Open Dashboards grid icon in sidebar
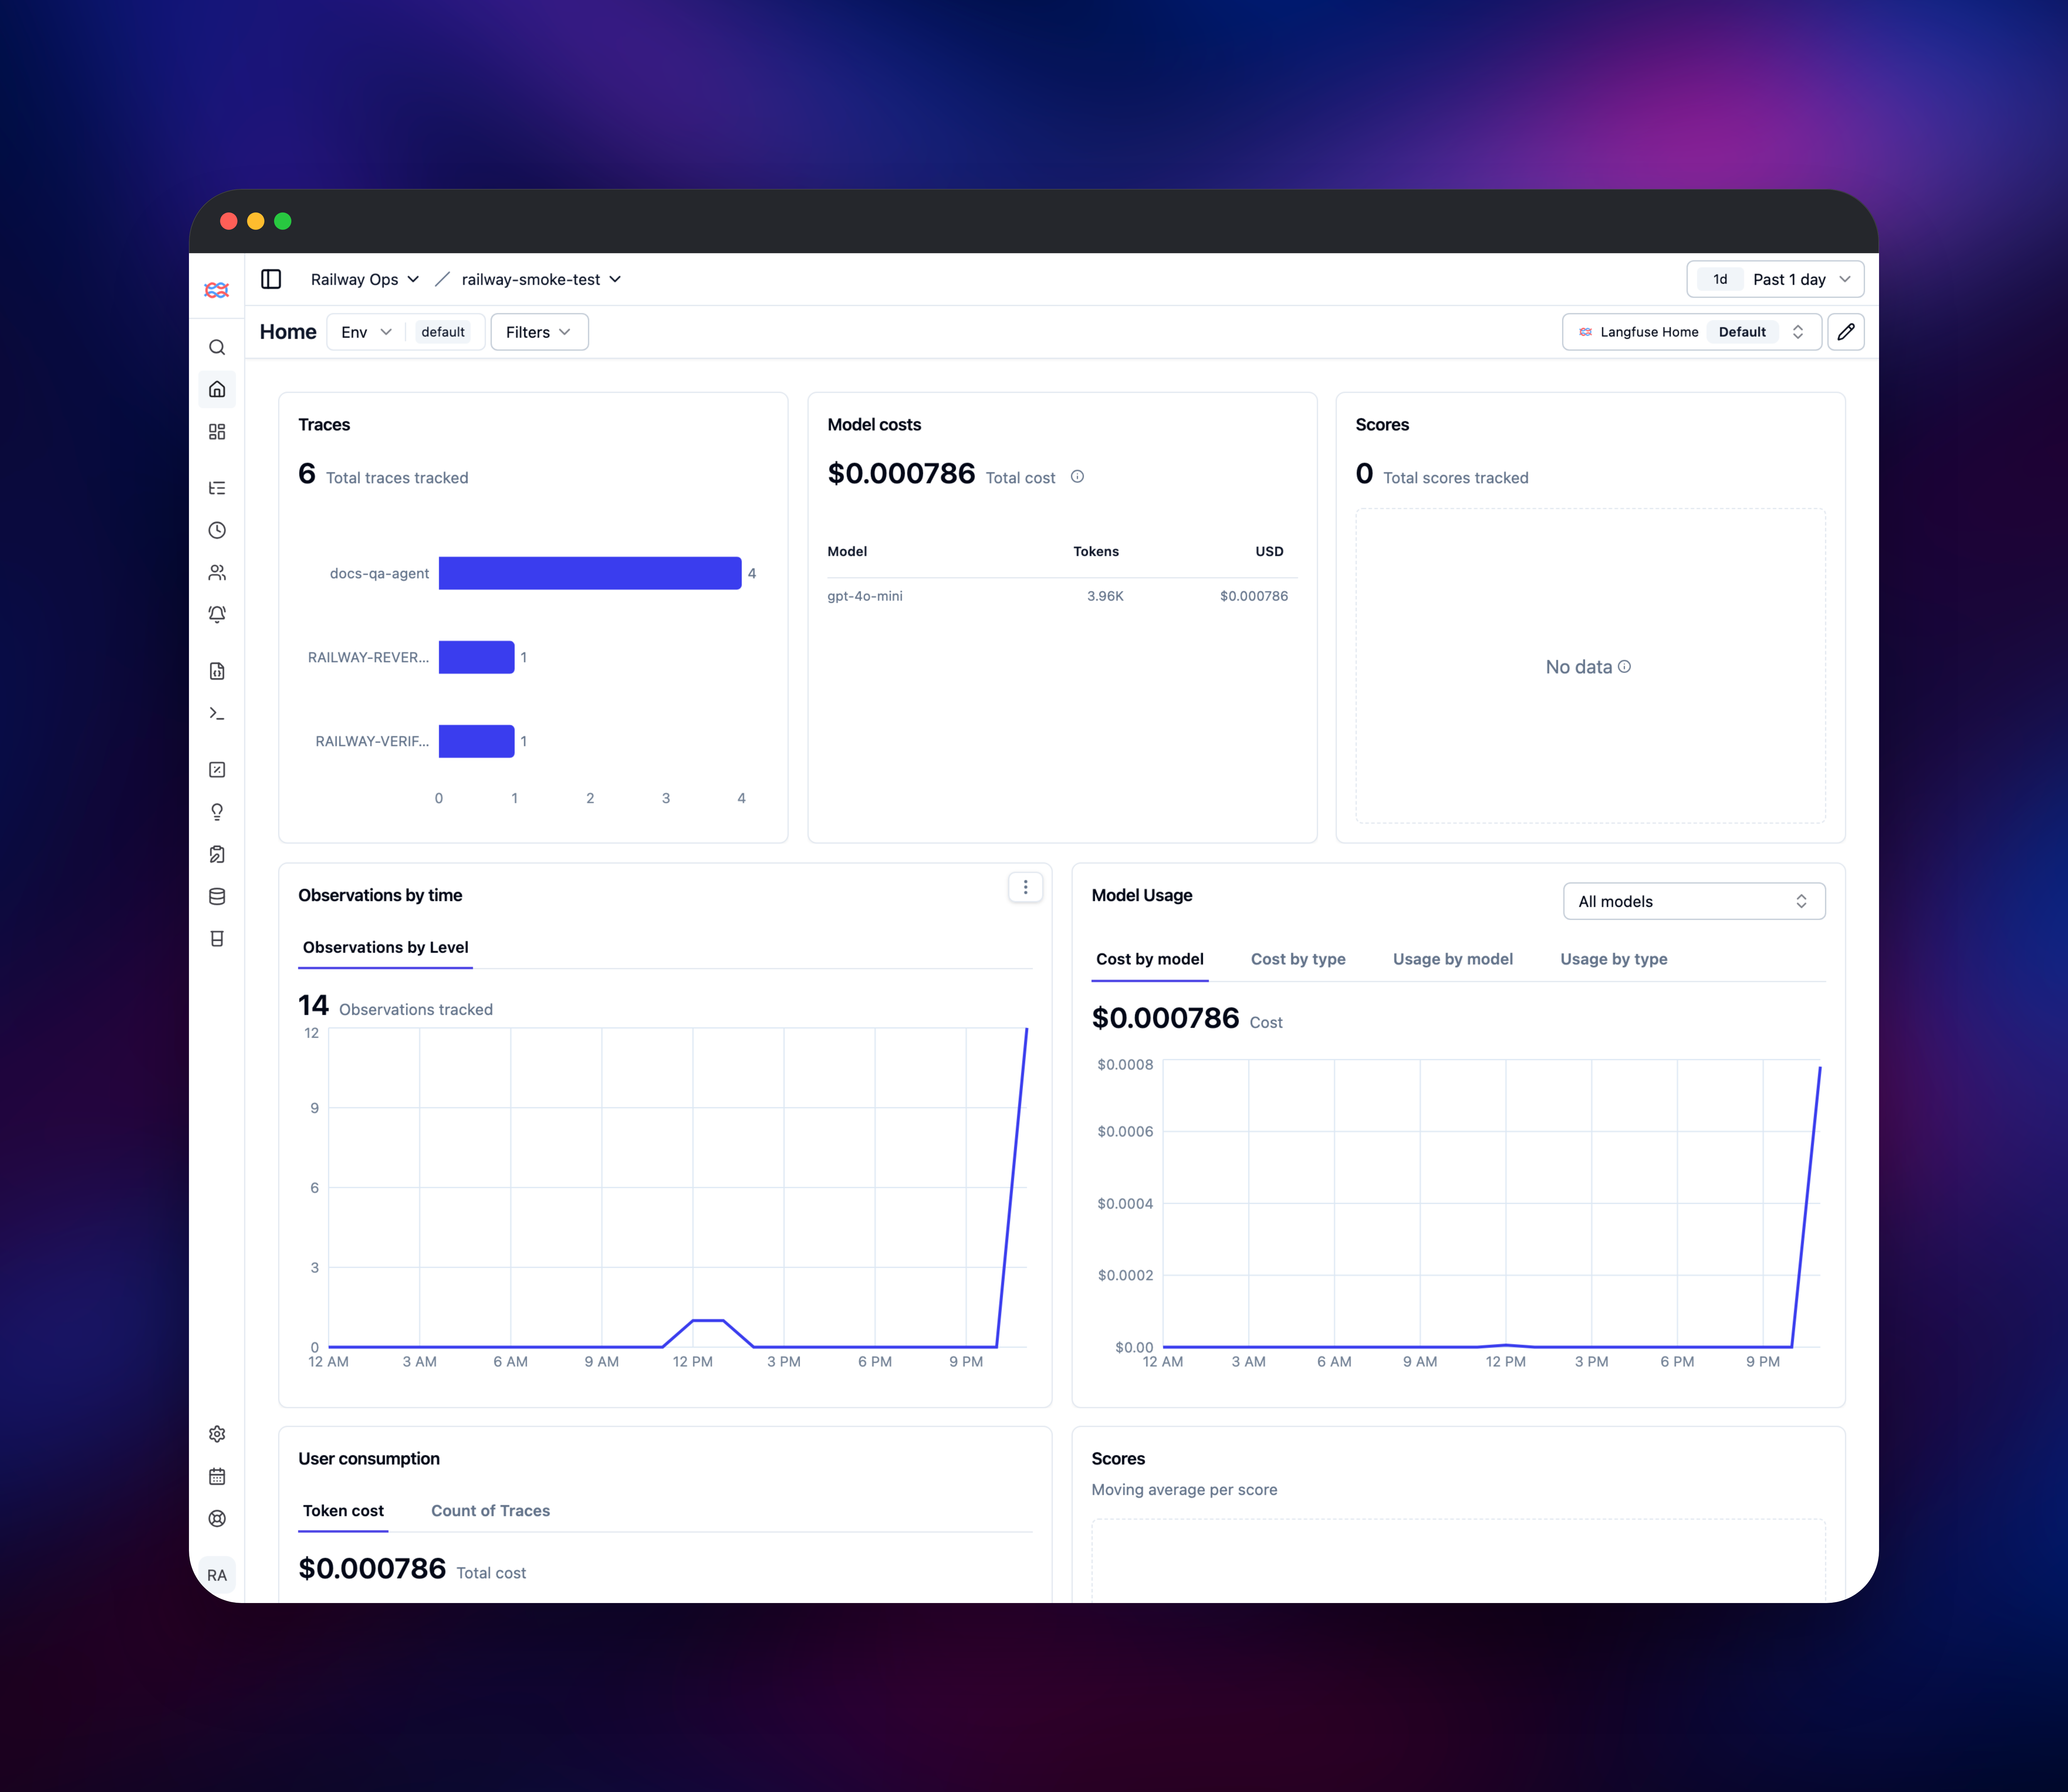The width and height of the screenshot is (2068, 1792). tap(217, 432)
